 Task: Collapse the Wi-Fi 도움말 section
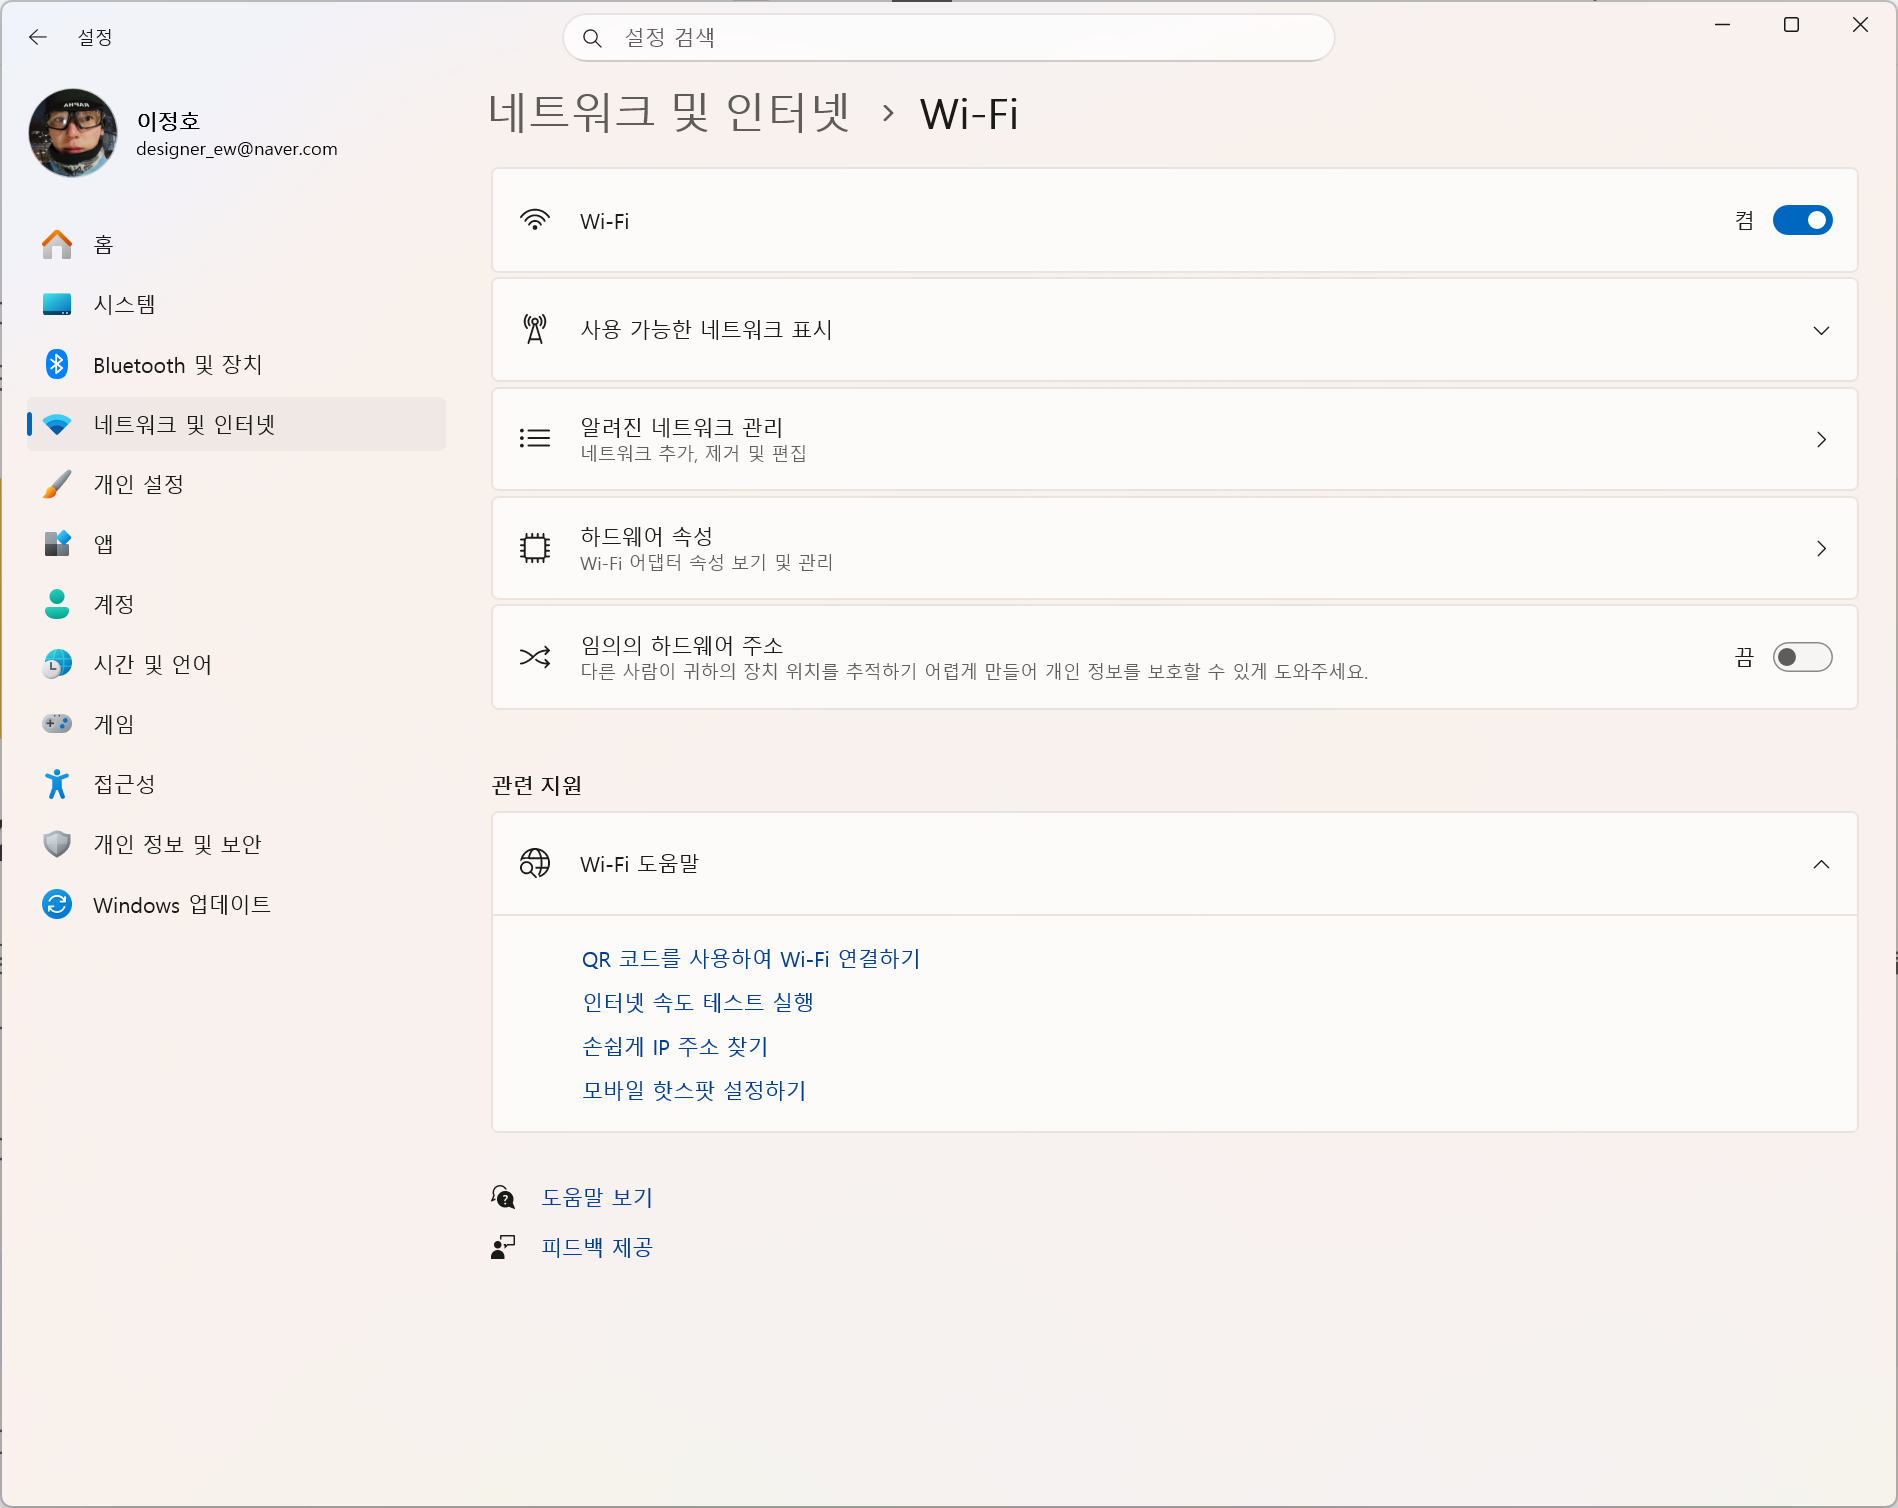click(1821, 864)
